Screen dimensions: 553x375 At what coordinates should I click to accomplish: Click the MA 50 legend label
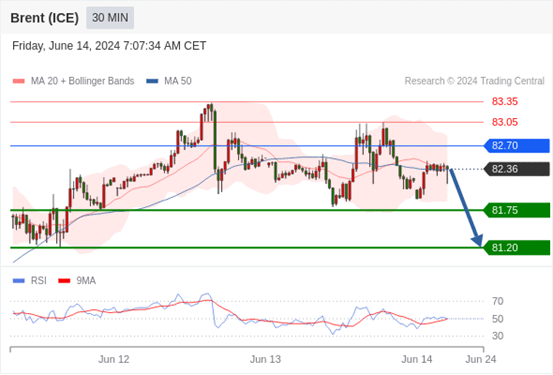click(x=178, y=81)
